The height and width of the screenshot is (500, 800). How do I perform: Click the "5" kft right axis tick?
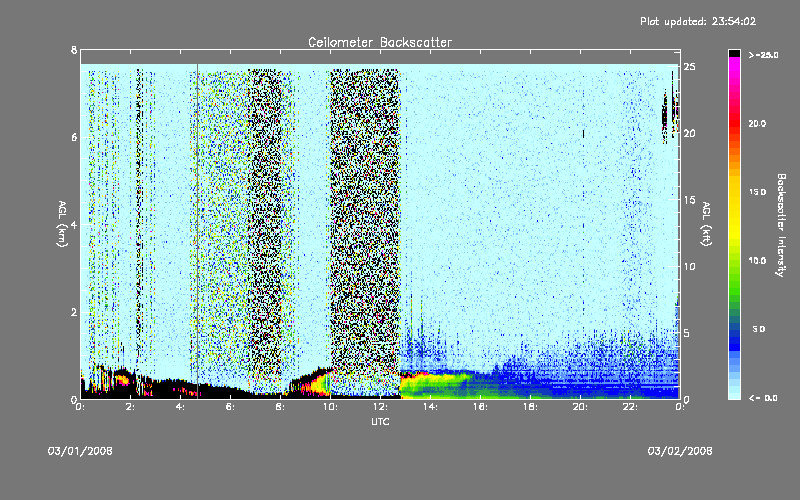tap(687, 333)
